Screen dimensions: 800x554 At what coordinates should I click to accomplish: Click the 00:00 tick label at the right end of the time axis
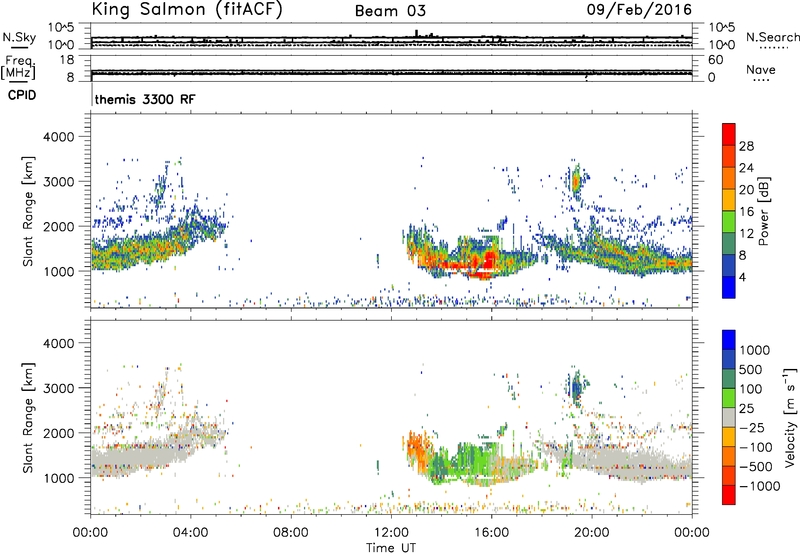692,533
